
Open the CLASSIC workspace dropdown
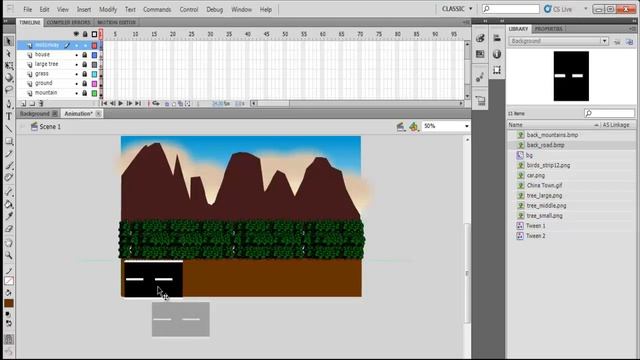457,9
